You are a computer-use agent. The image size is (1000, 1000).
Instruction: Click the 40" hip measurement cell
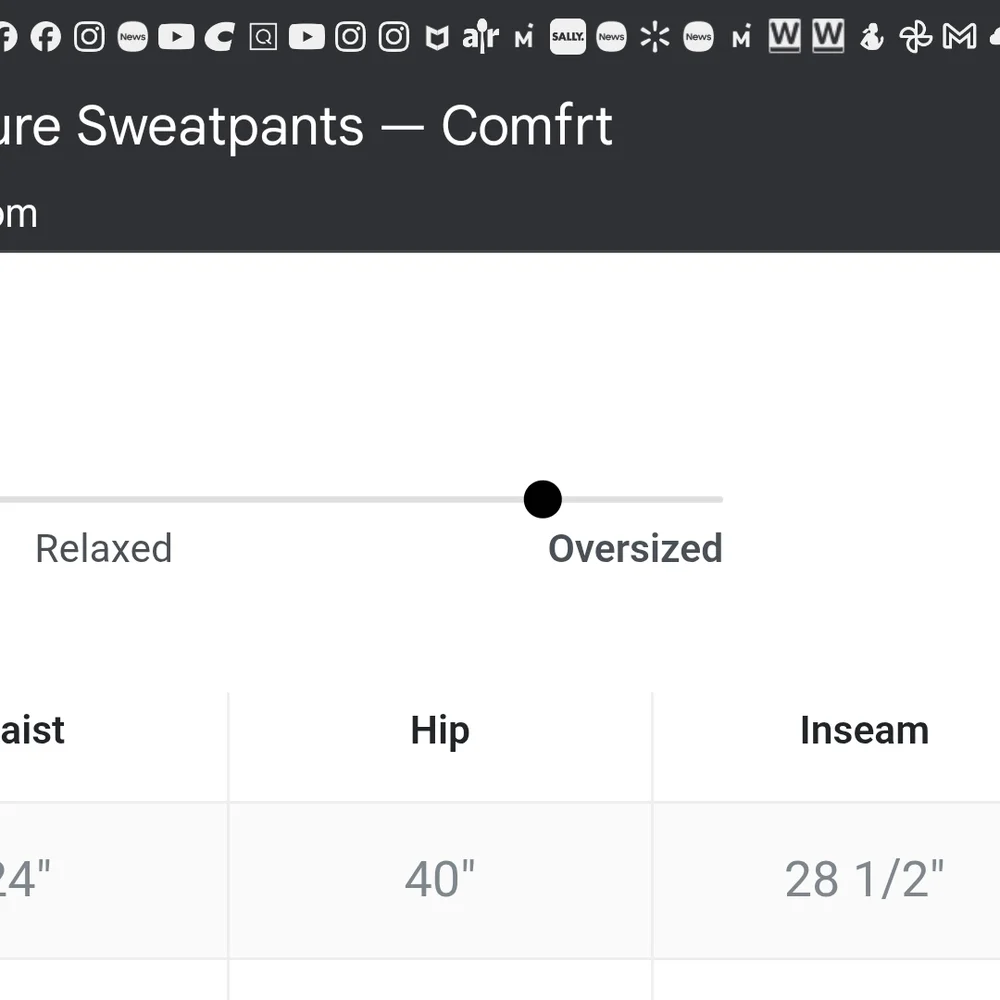point(440,880)
